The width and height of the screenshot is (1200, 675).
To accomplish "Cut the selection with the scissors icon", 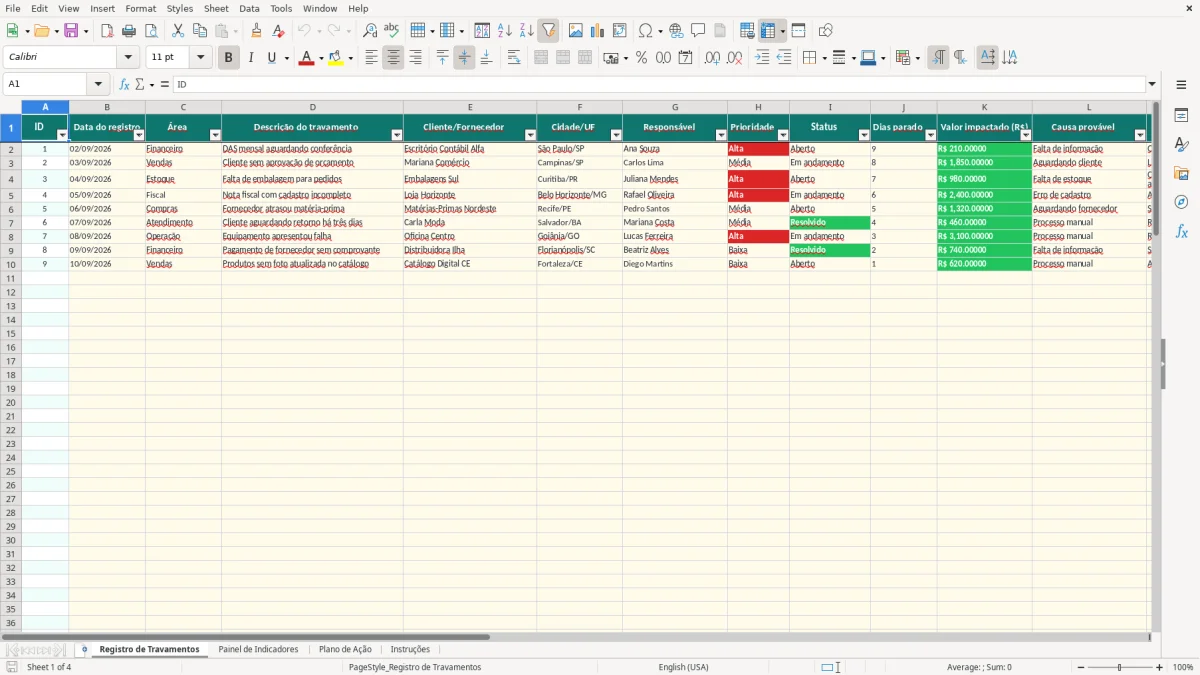I will point(178,31).
